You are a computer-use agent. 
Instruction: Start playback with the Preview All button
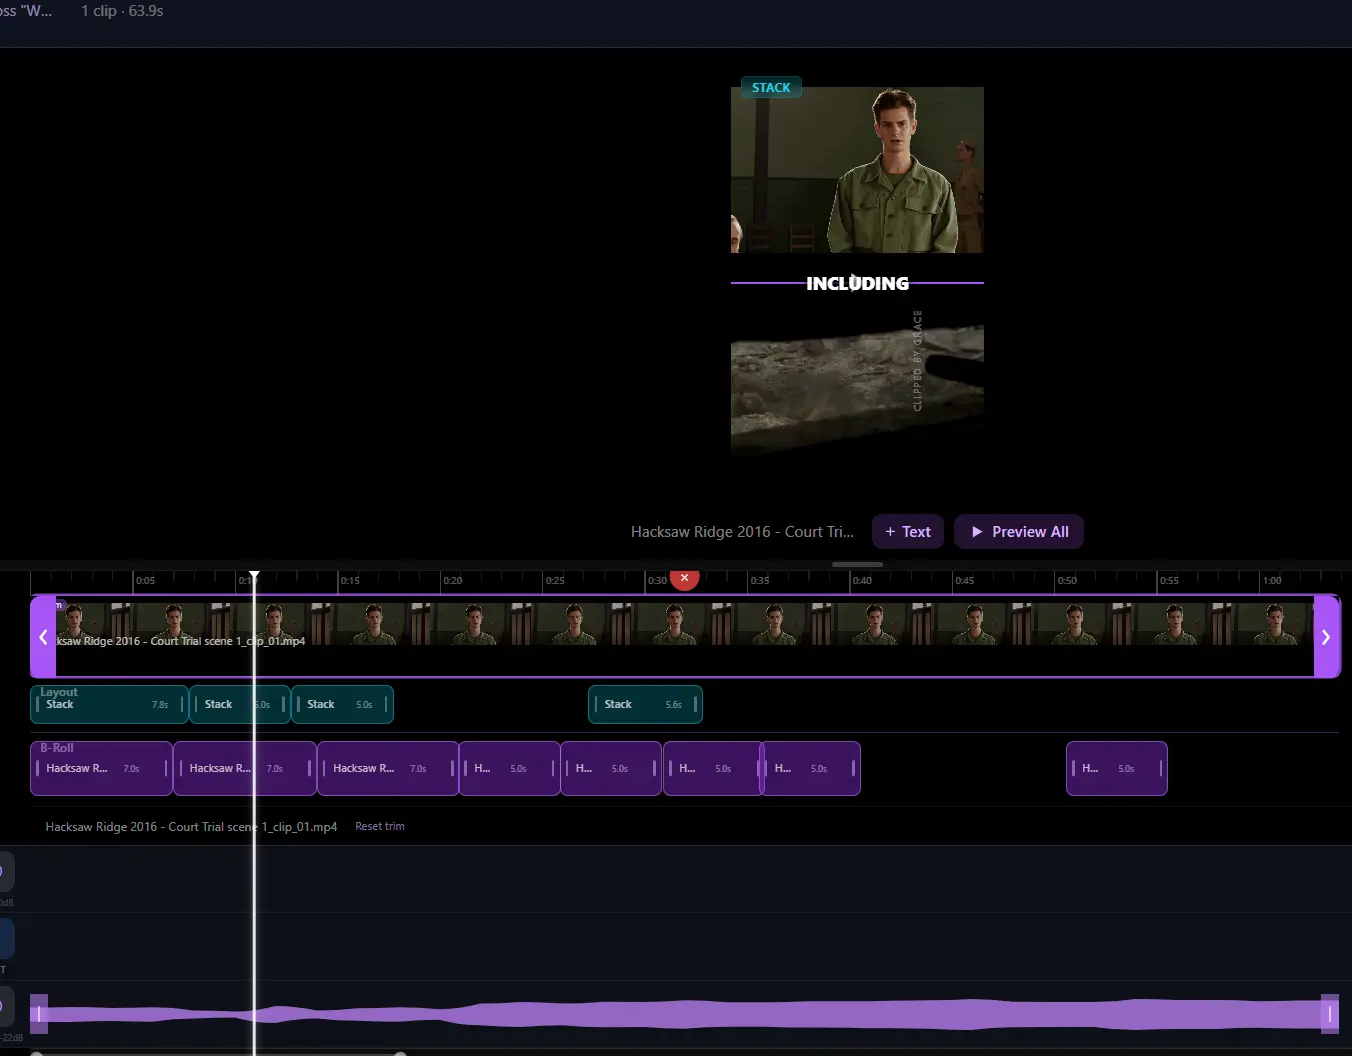pyautogui.click(x=1019, y=532)
